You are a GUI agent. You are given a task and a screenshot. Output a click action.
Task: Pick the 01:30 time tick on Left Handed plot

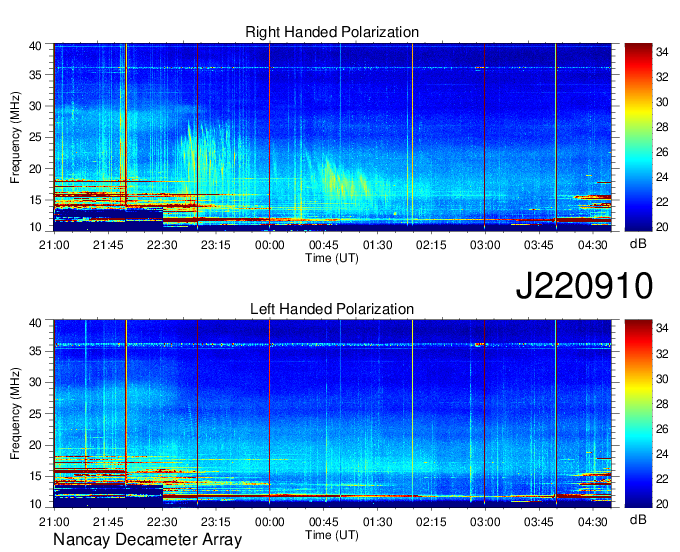point(377,522)
